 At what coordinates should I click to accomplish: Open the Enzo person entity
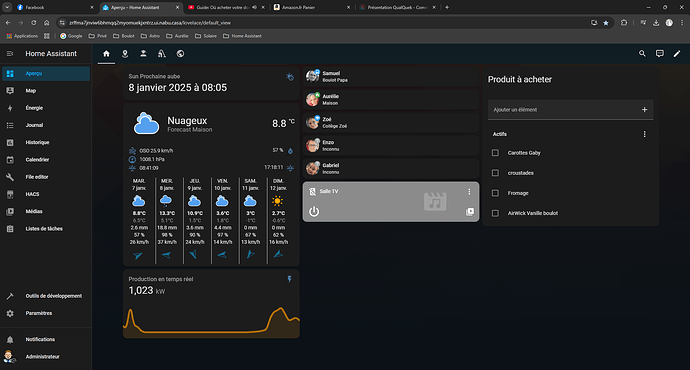pos(391,146)
